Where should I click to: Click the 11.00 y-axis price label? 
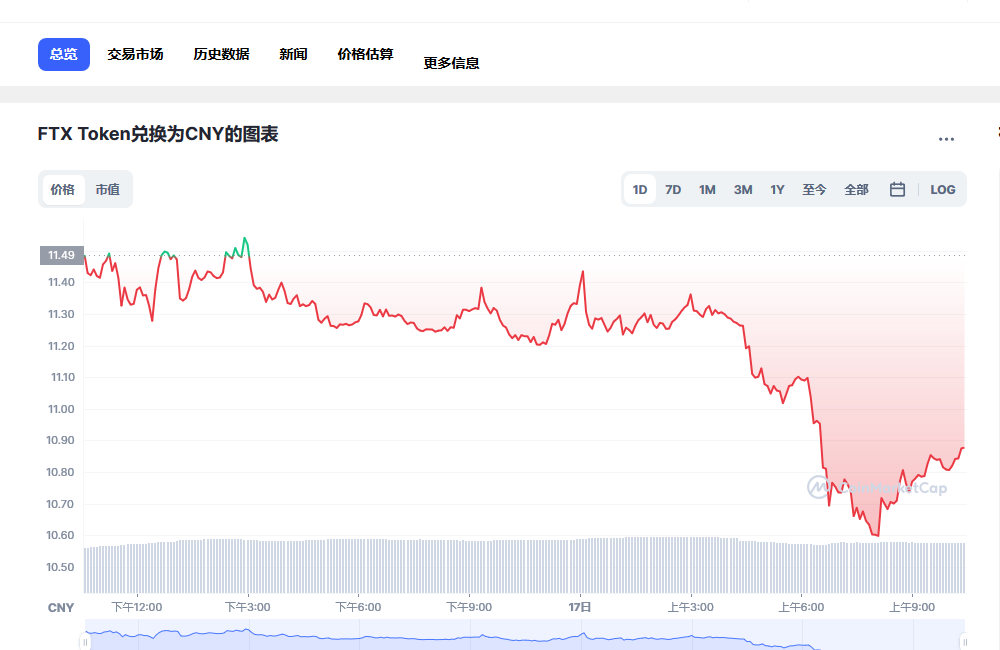pyautogui.click(x=61, y=409)
